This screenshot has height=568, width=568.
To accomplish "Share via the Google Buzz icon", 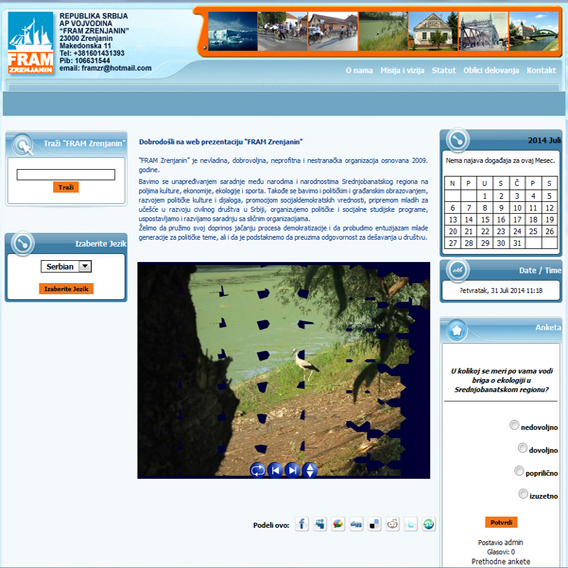I will point(338,524).
